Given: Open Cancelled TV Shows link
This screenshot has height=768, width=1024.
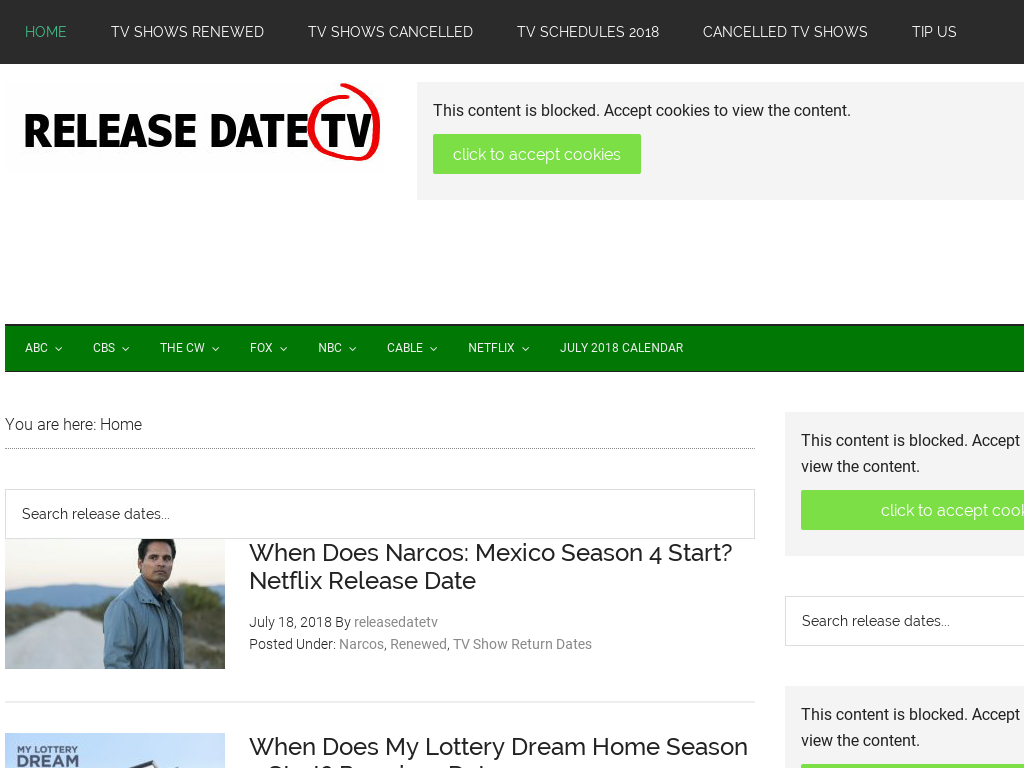Looking at the screenshot, I should [785, 32].
